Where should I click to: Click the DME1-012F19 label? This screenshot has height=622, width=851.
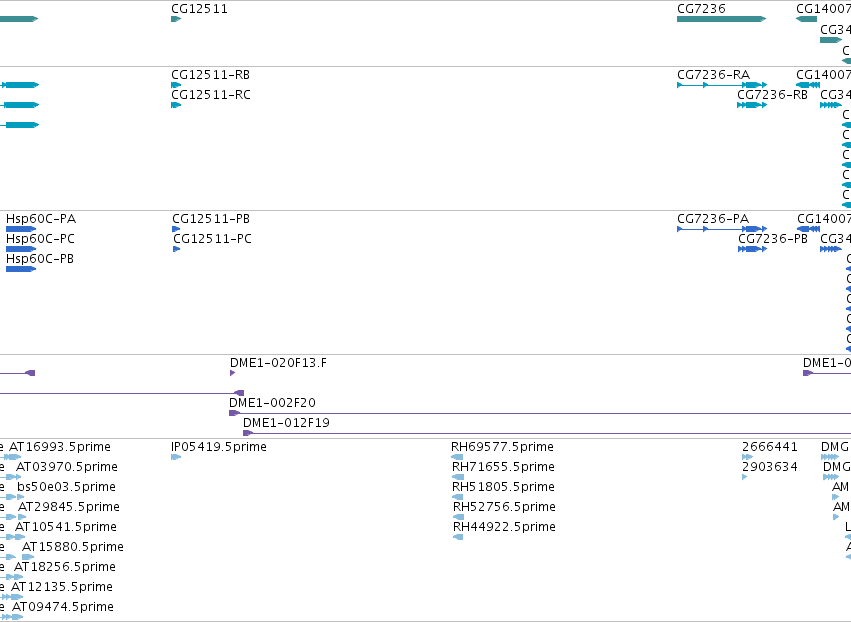286,423
